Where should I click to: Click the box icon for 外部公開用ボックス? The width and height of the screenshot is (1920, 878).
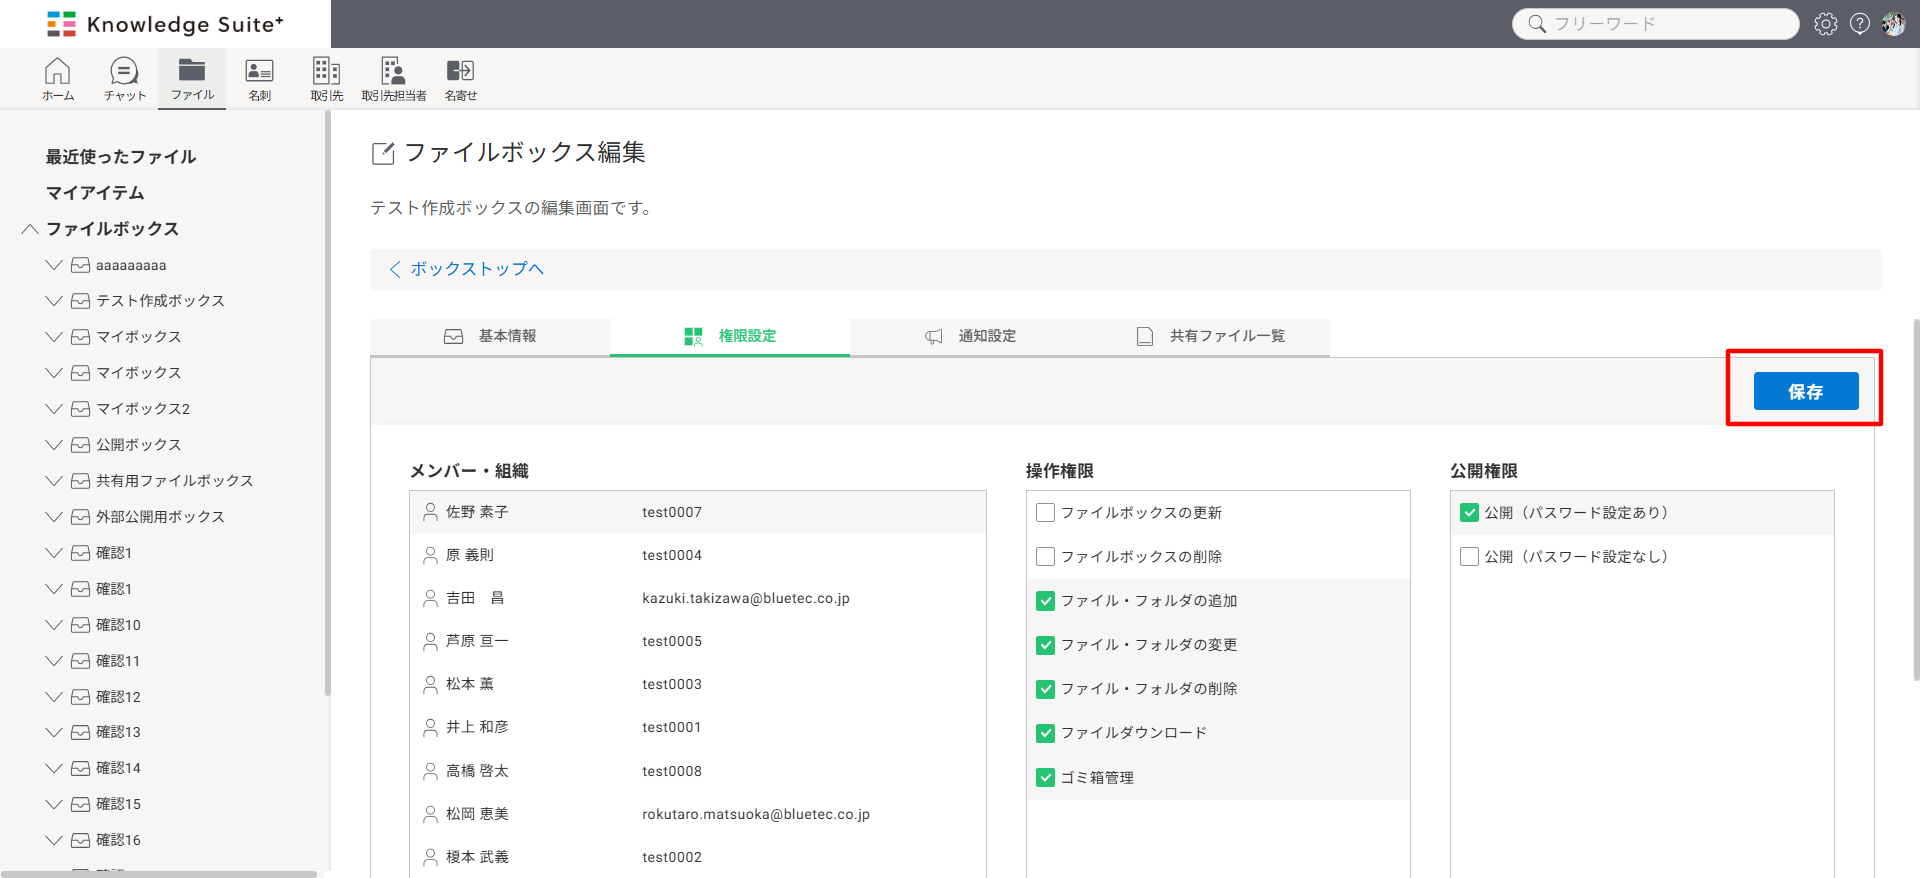(x=81, y=517)
